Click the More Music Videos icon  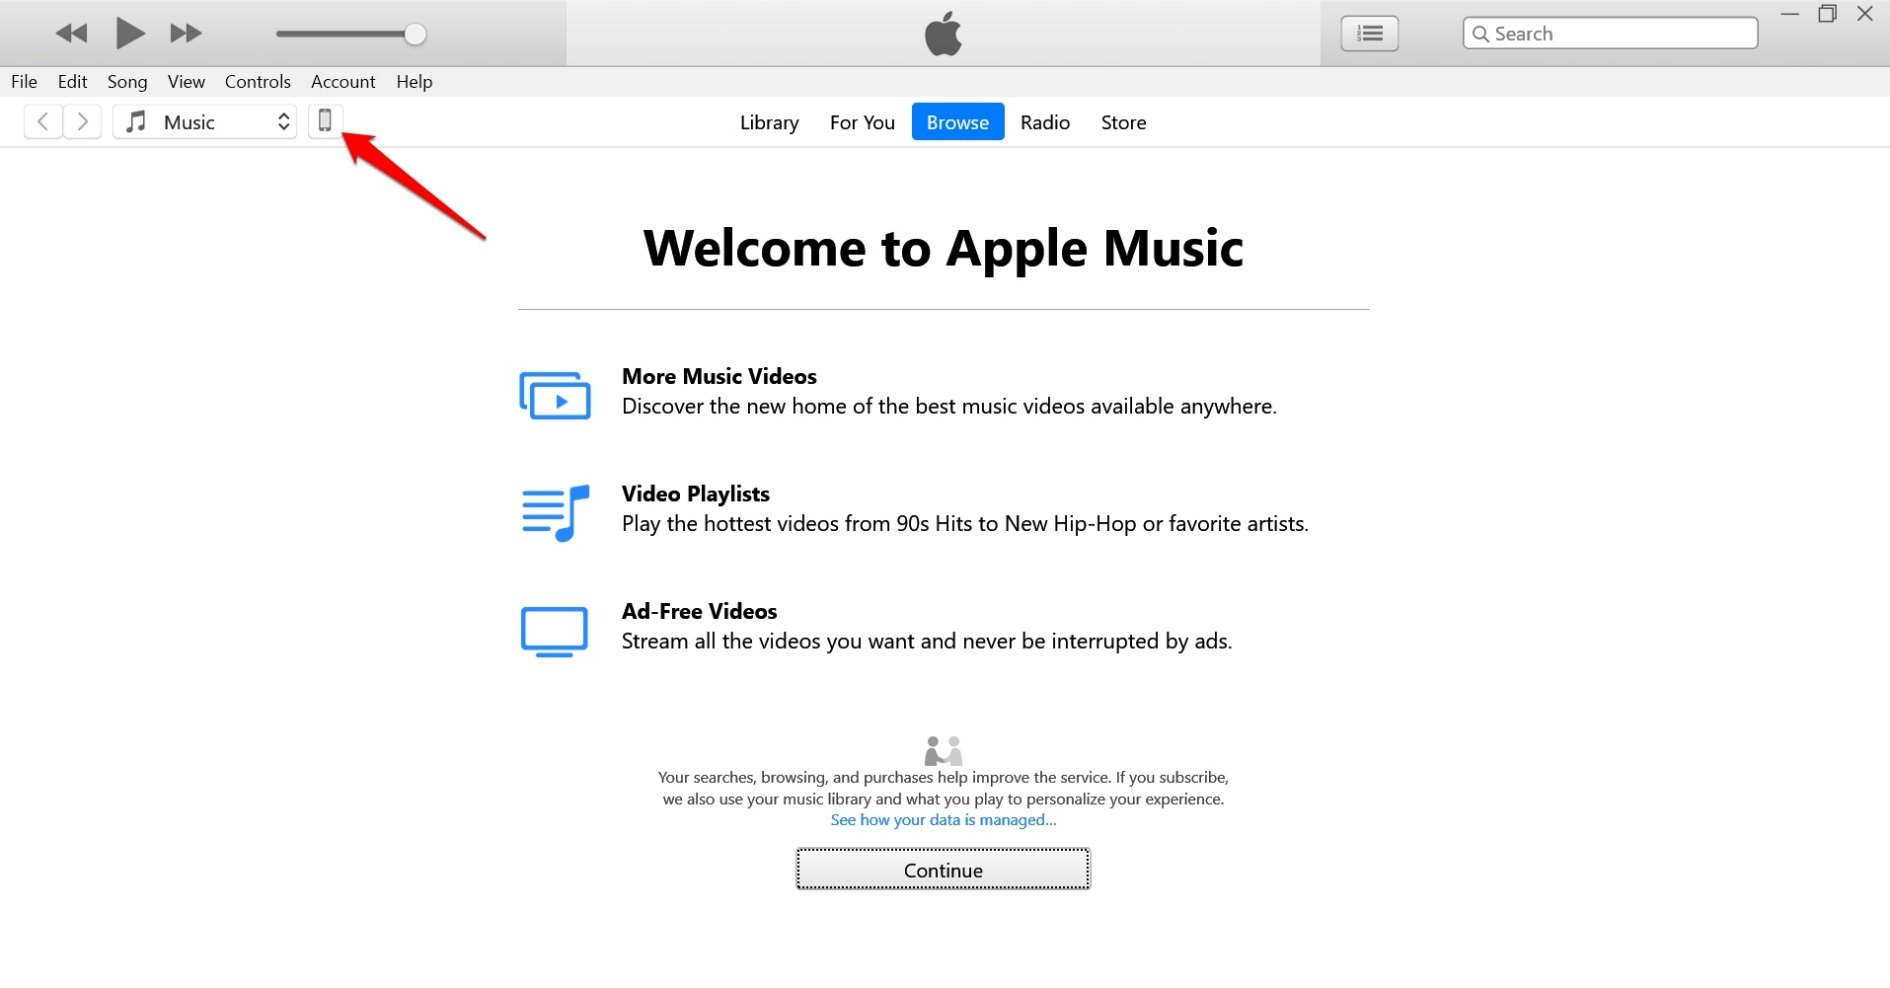point(555,395)
